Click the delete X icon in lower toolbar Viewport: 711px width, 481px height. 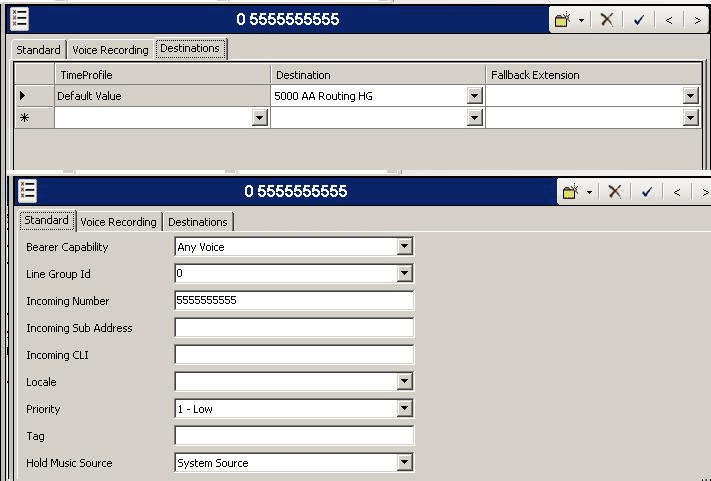[614, 191]
